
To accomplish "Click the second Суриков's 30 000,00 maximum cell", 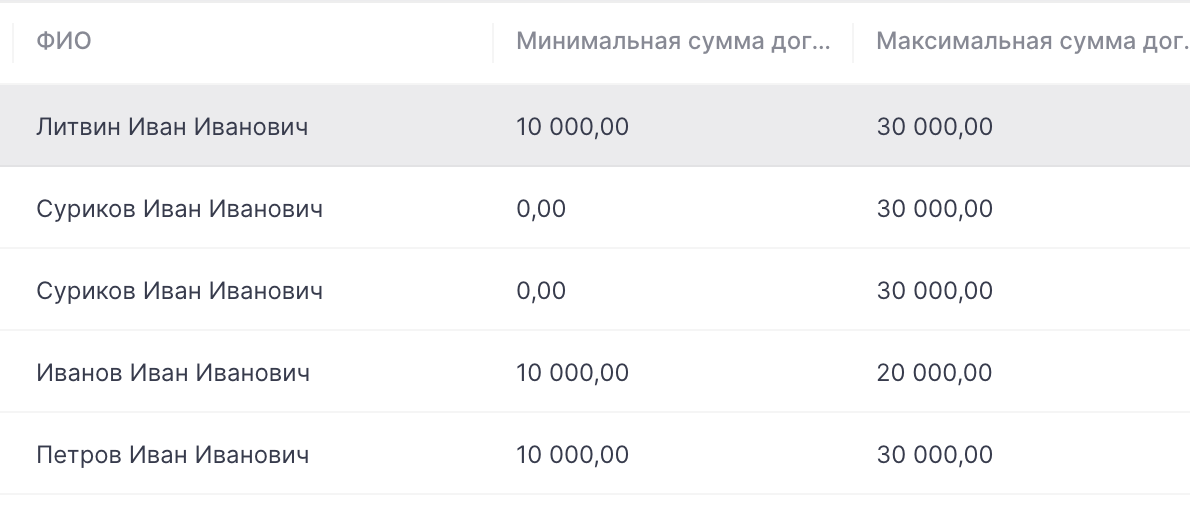I will (935, 291).
